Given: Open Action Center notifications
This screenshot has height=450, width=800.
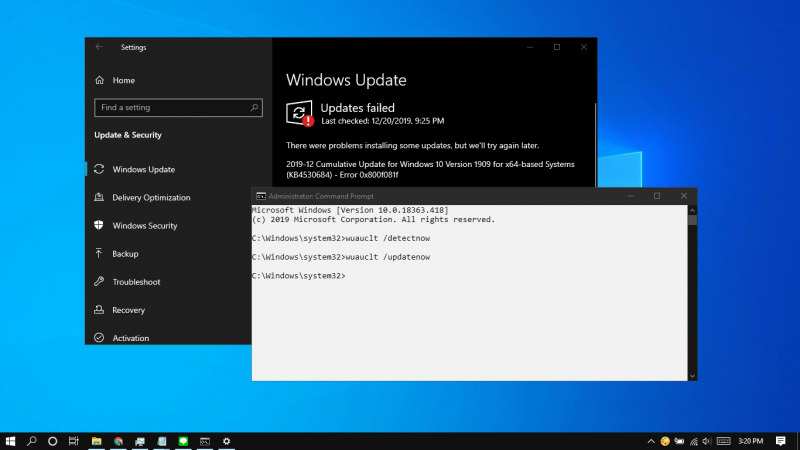Looking at the screenshot, I should click(781, 441).
